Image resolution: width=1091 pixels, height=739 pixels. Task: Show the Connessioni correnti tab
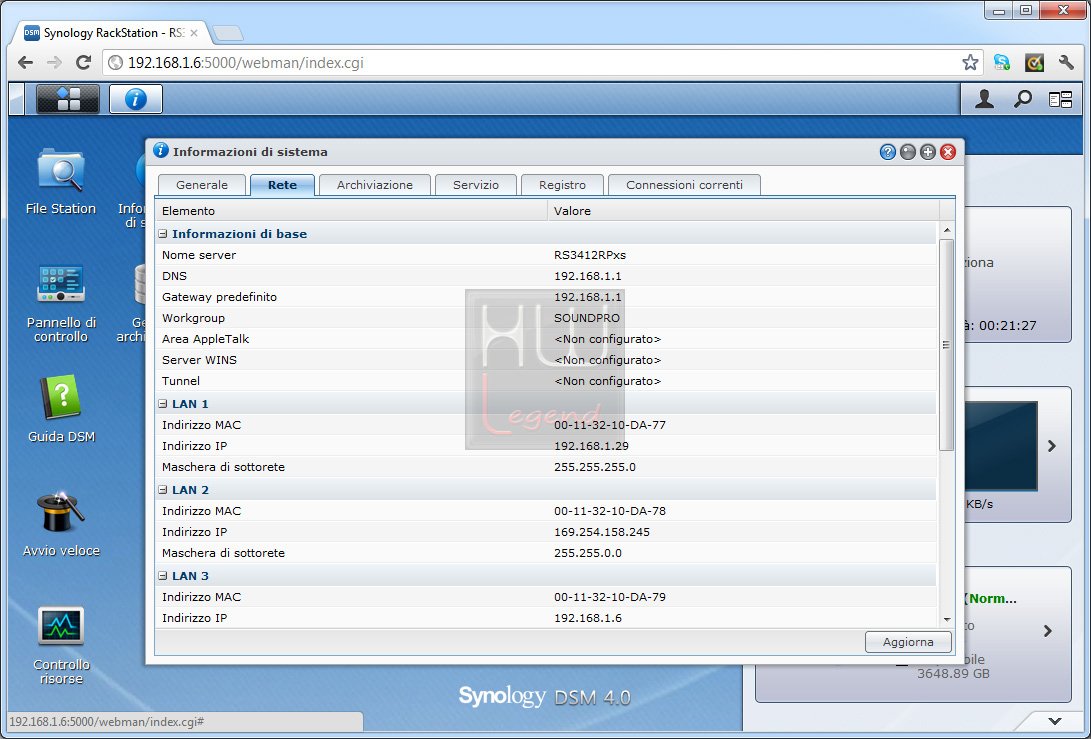[x=685, y=185]
